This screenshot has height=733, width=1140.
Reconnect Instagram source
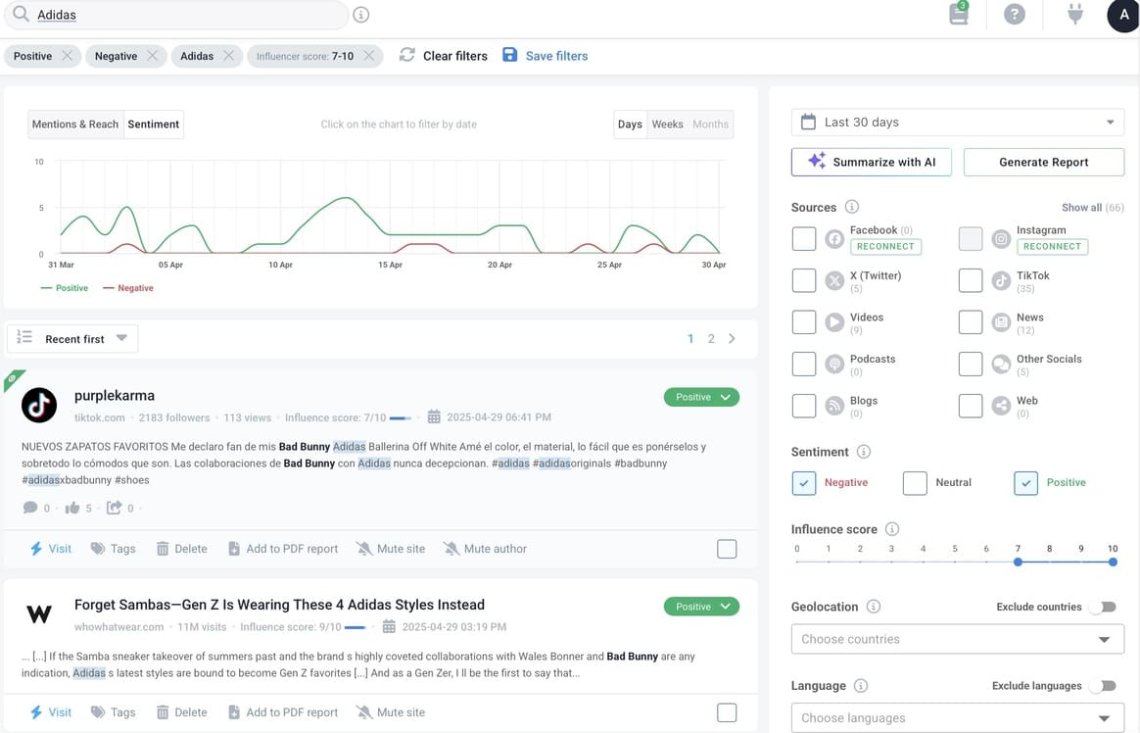[x=1052, y=247]
